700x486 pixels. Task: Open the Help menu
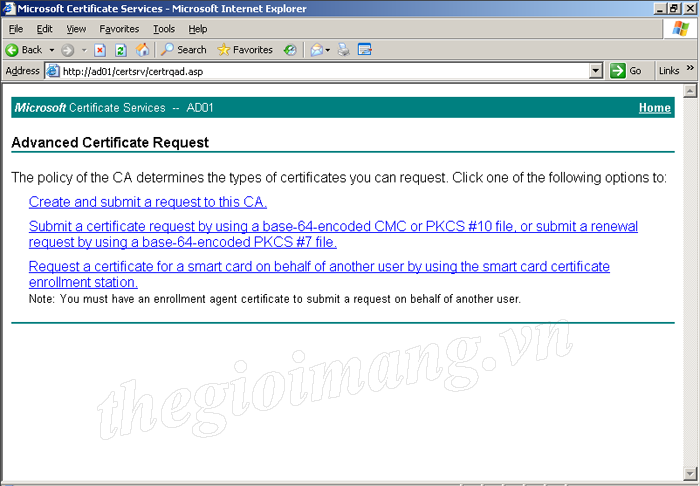pos(197,29)
